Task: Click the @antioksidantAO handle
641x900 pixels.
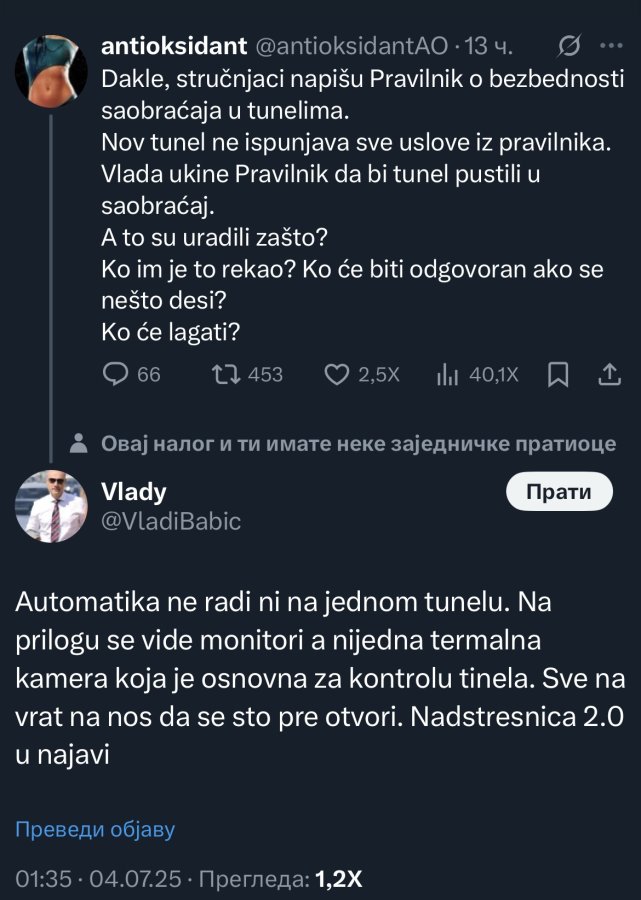Action: tap(355, 46)
